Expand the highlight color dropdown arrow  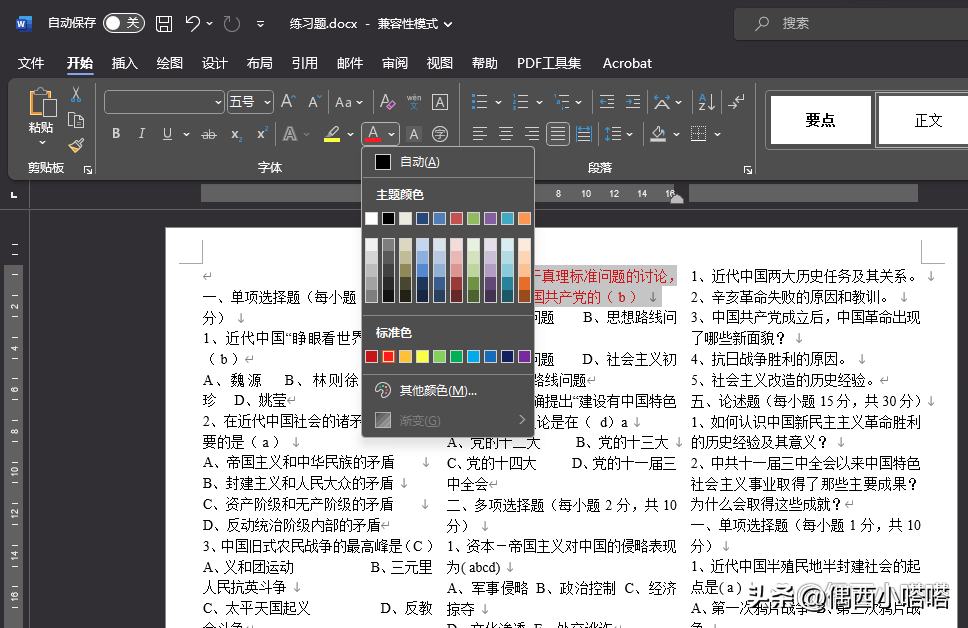point(349,134)
